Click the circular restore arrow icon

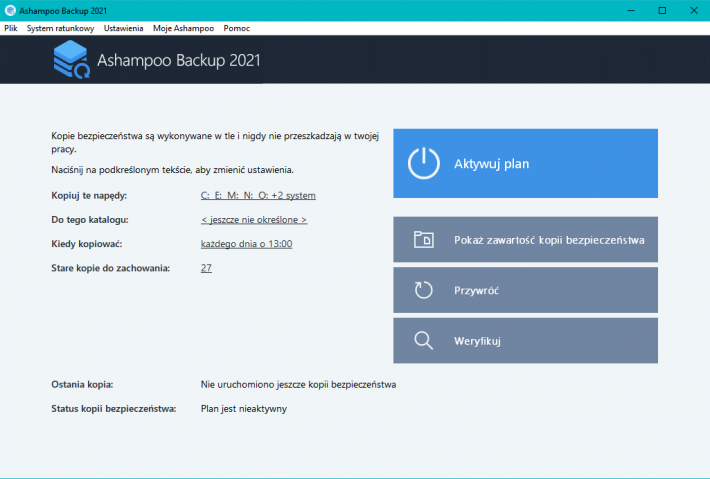pos(423,290)
